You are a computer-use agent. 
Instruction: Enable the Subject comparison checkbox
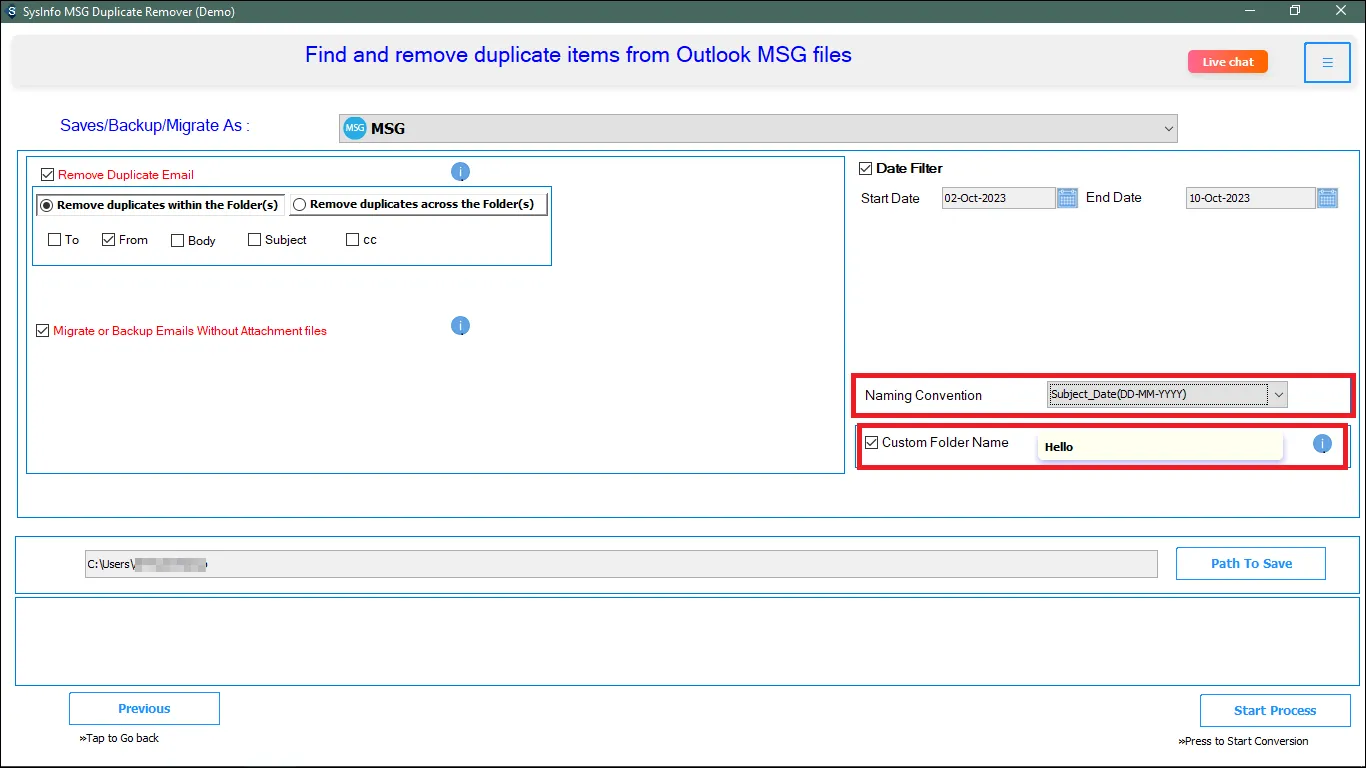coord(254,240)
